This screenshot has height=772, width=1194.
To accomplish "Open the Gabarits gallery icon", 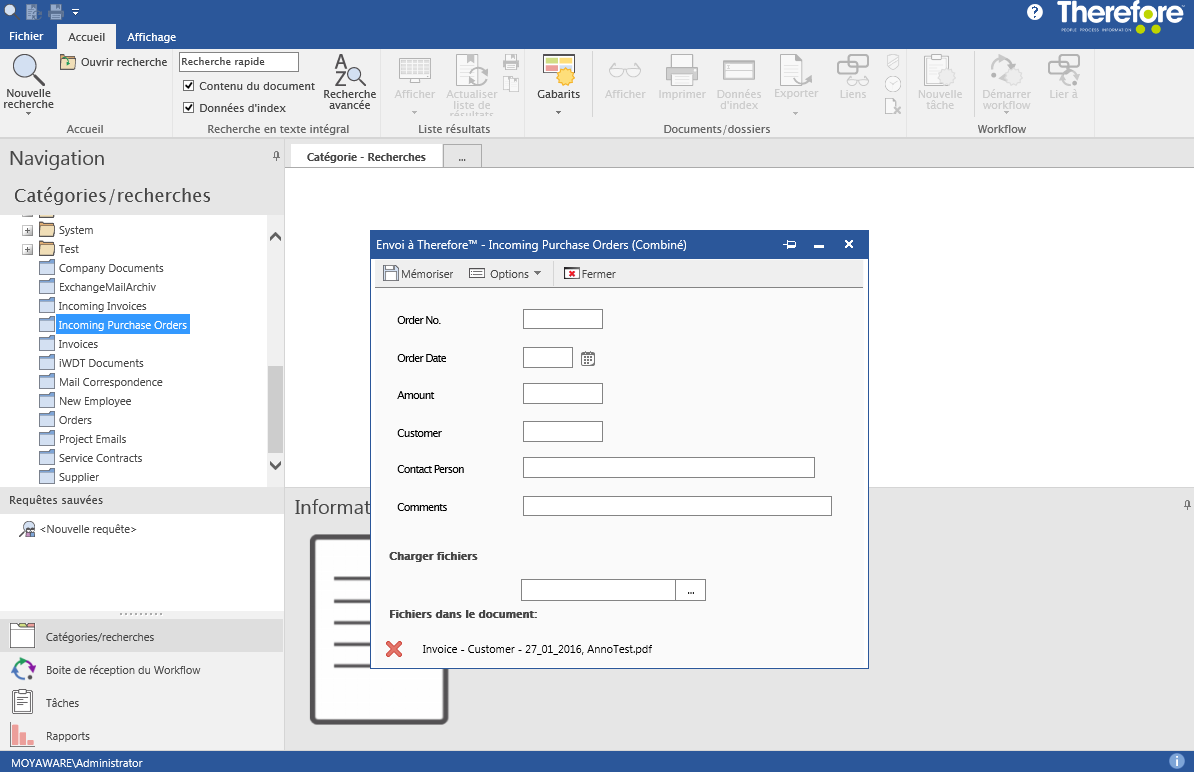I will [x=558, y=78].
